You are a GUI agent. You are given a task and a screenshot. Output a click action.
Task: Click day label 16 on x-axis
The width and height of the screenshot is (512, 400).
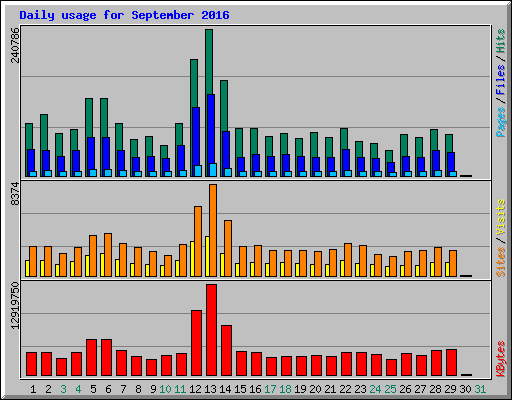coord(255,389)
